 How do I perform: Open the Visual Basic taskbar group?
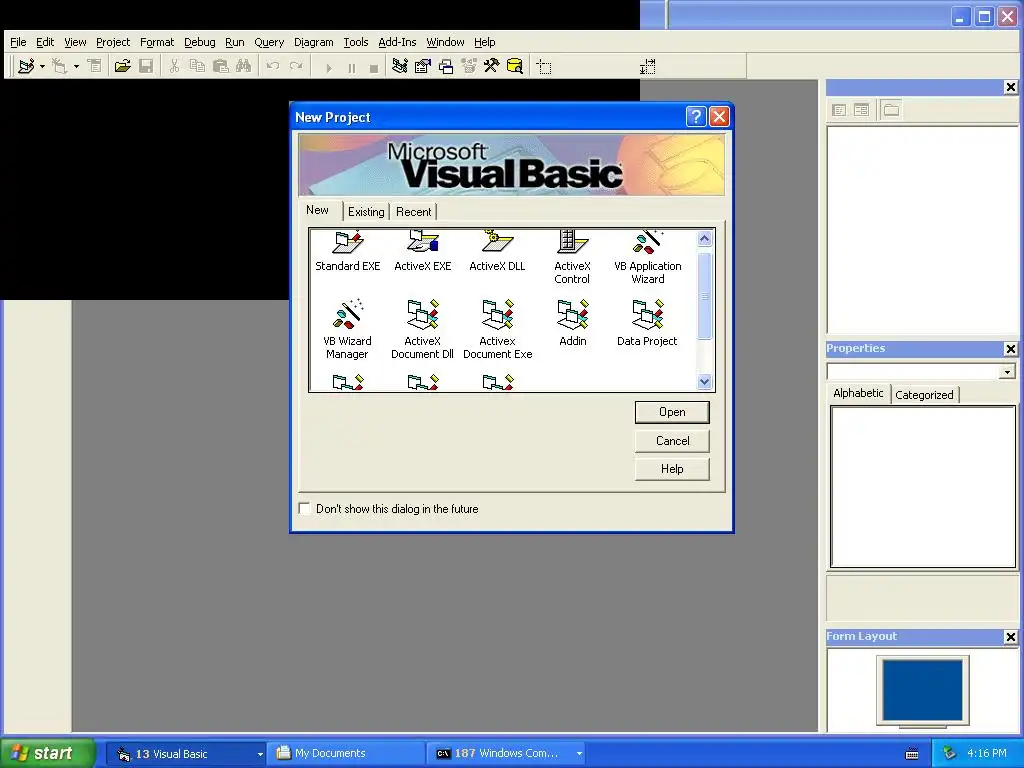point(187,754)
